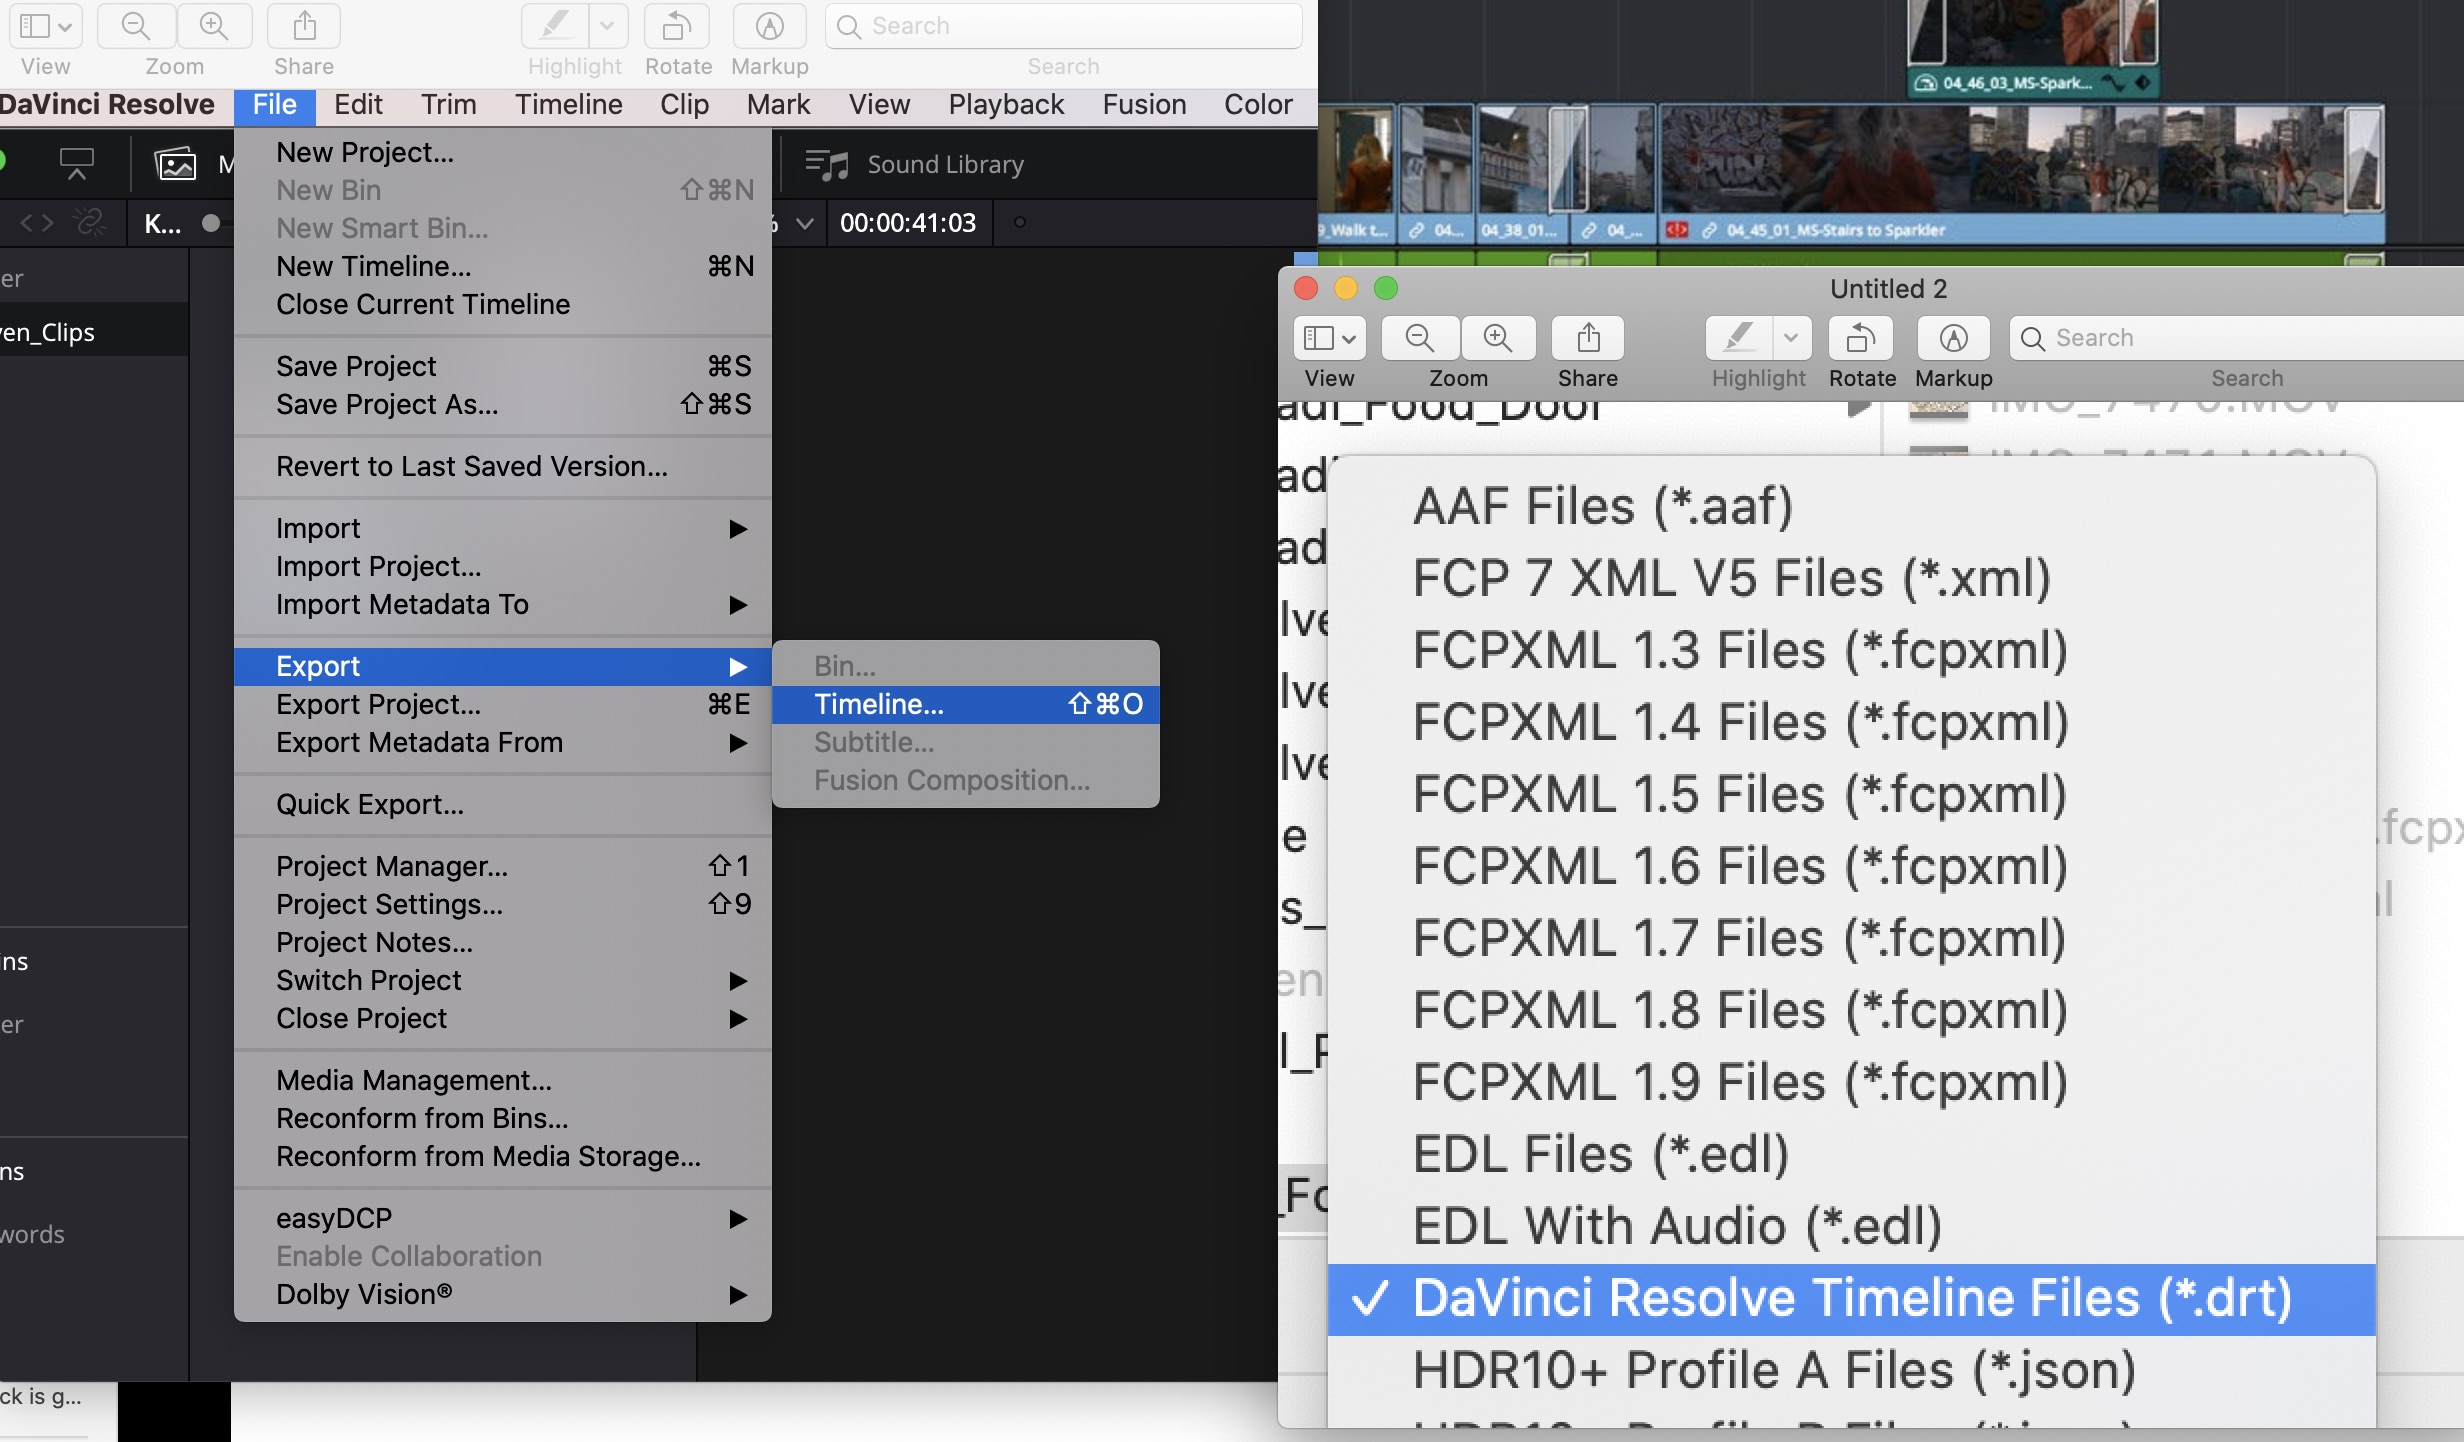2464x1442 pixels.
Task: Open the Trim menu
Action: tap(448, 105)
